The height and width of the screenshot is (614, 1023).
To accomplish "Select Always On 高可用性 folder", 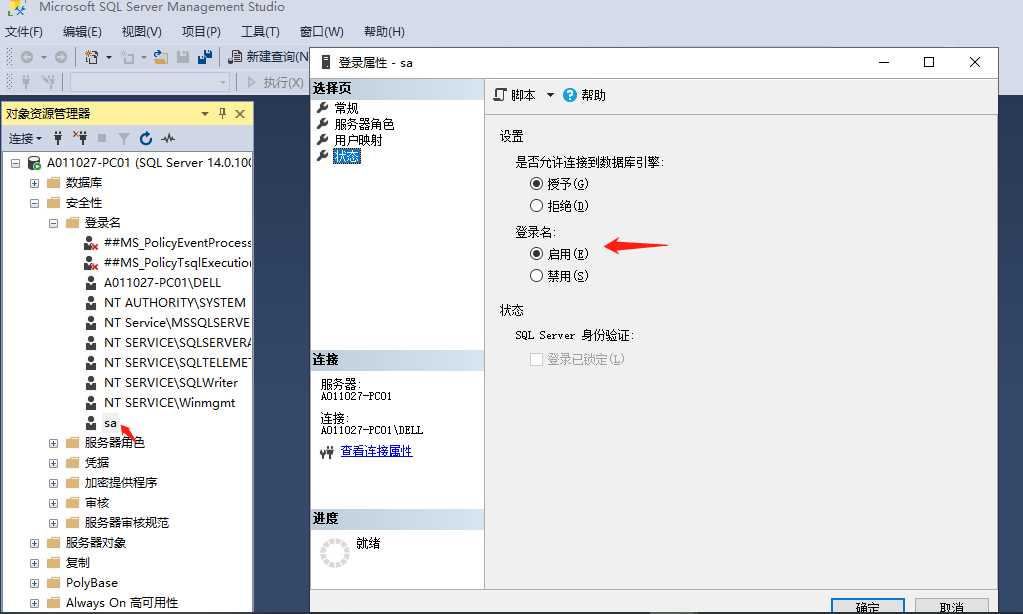I will [x=122, y=603].
